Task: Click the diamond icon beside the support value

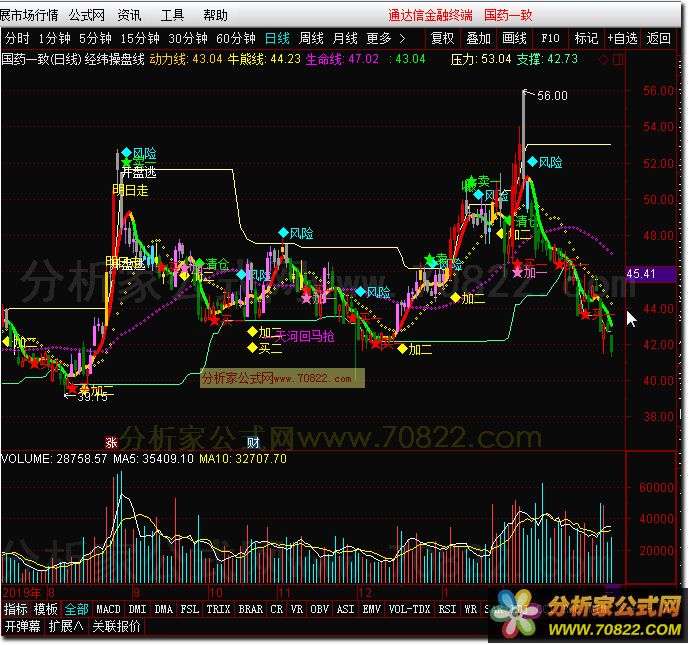Action: tap(603, 59)
